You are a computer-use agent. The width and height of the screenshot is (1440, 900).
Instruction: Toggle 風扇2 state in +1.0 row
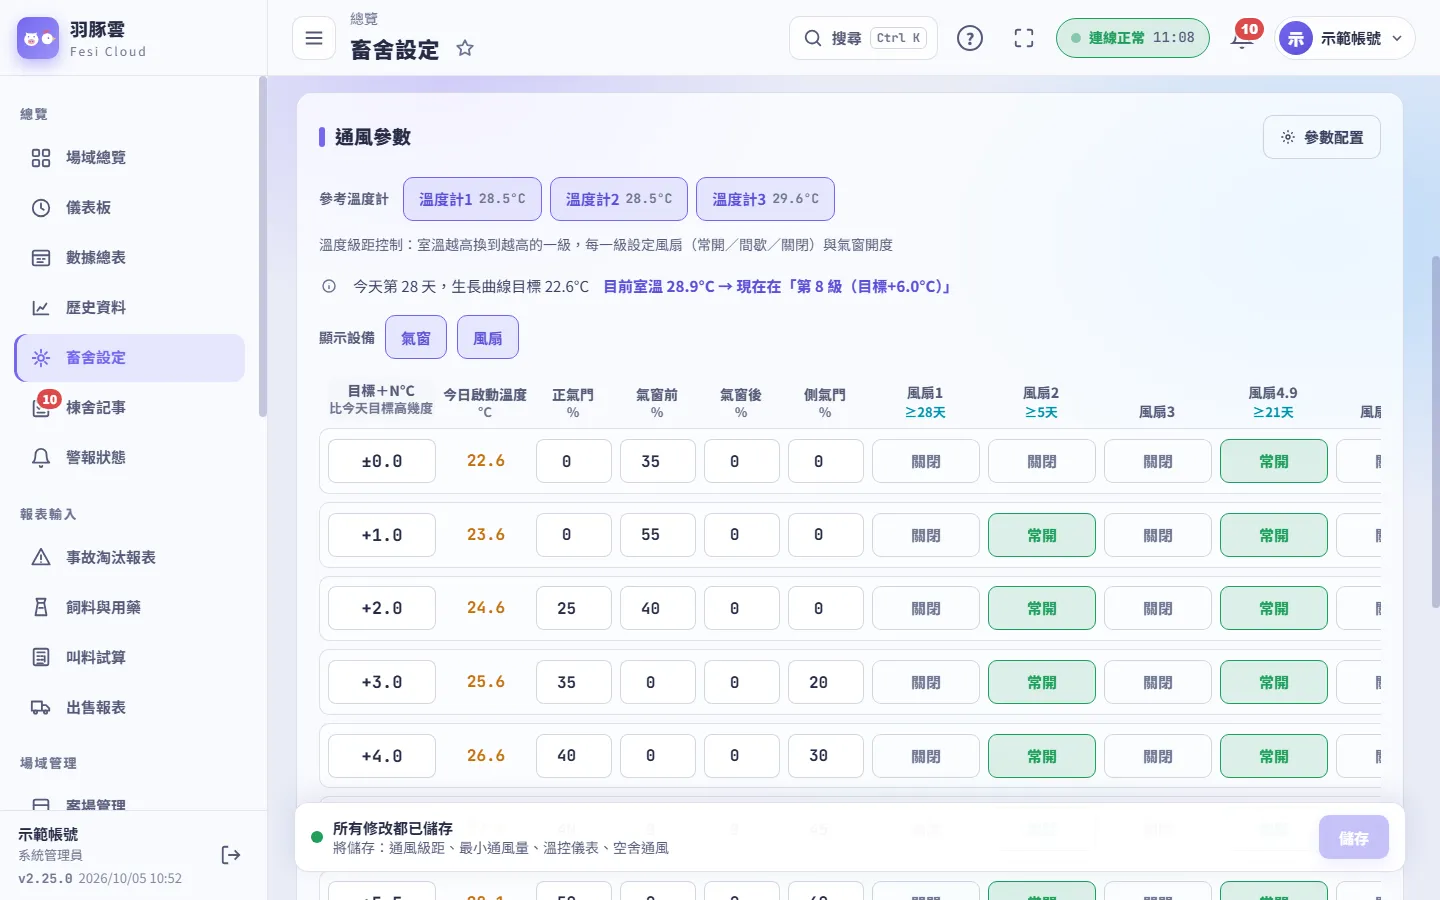click(1042, 535)
